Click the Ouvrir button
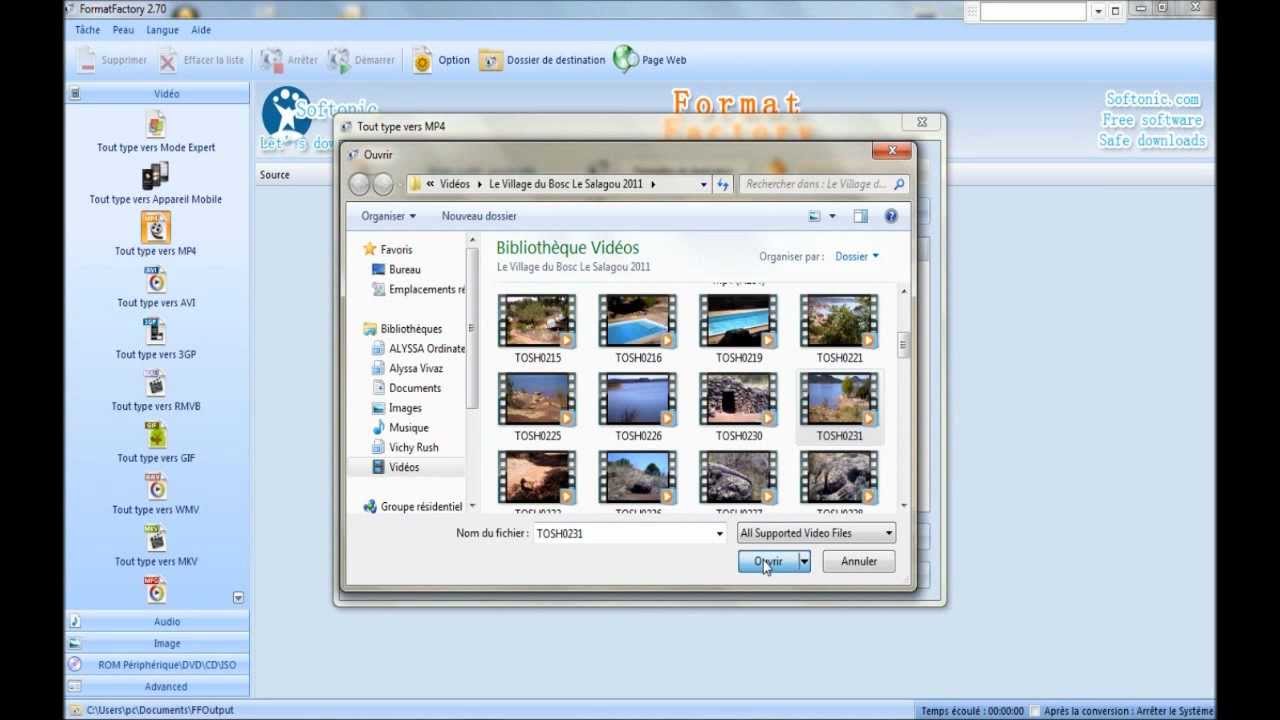 768,562
